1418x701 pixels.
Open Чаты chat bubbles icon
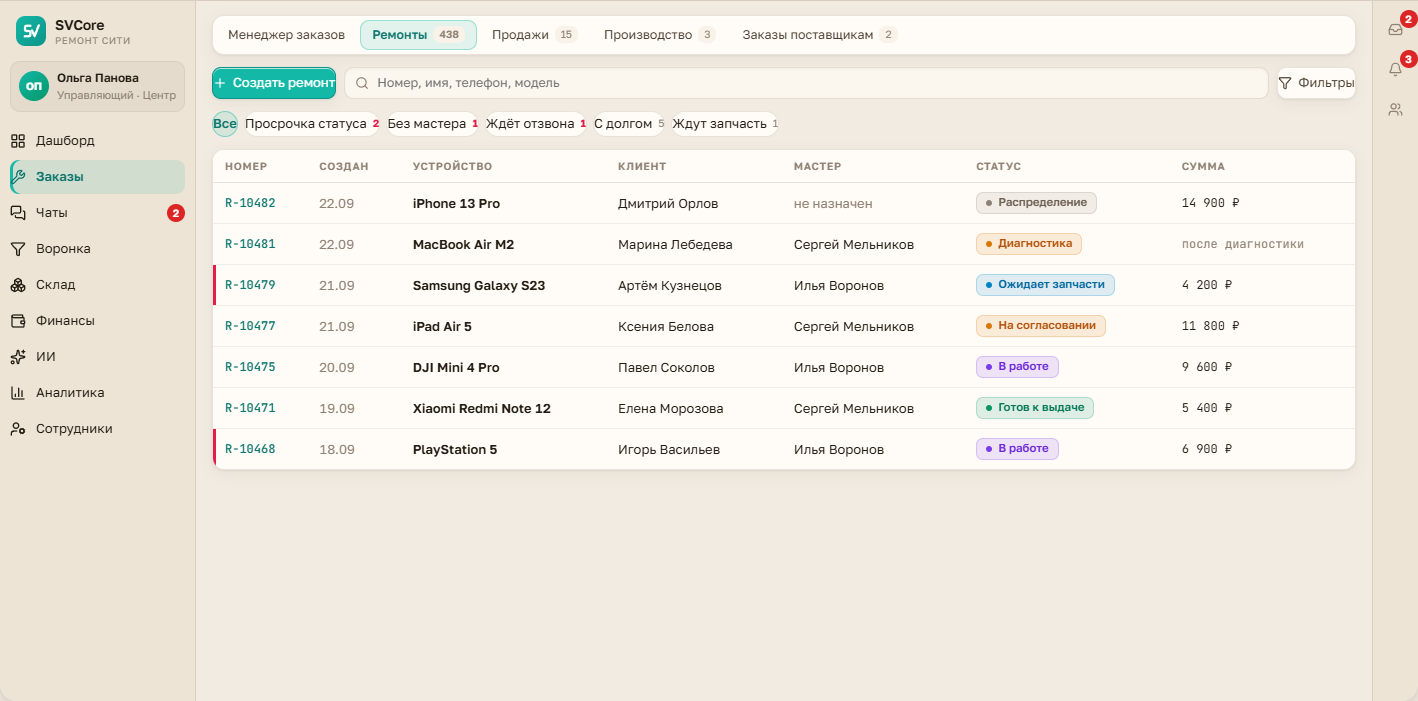18,213
